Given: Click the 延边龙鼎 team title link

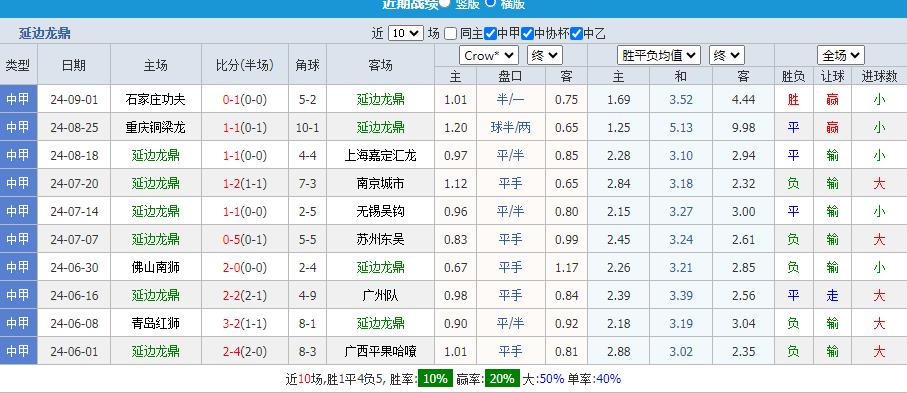Looking at the screenshot, I should pyautogui.click(x=45, y=33).
